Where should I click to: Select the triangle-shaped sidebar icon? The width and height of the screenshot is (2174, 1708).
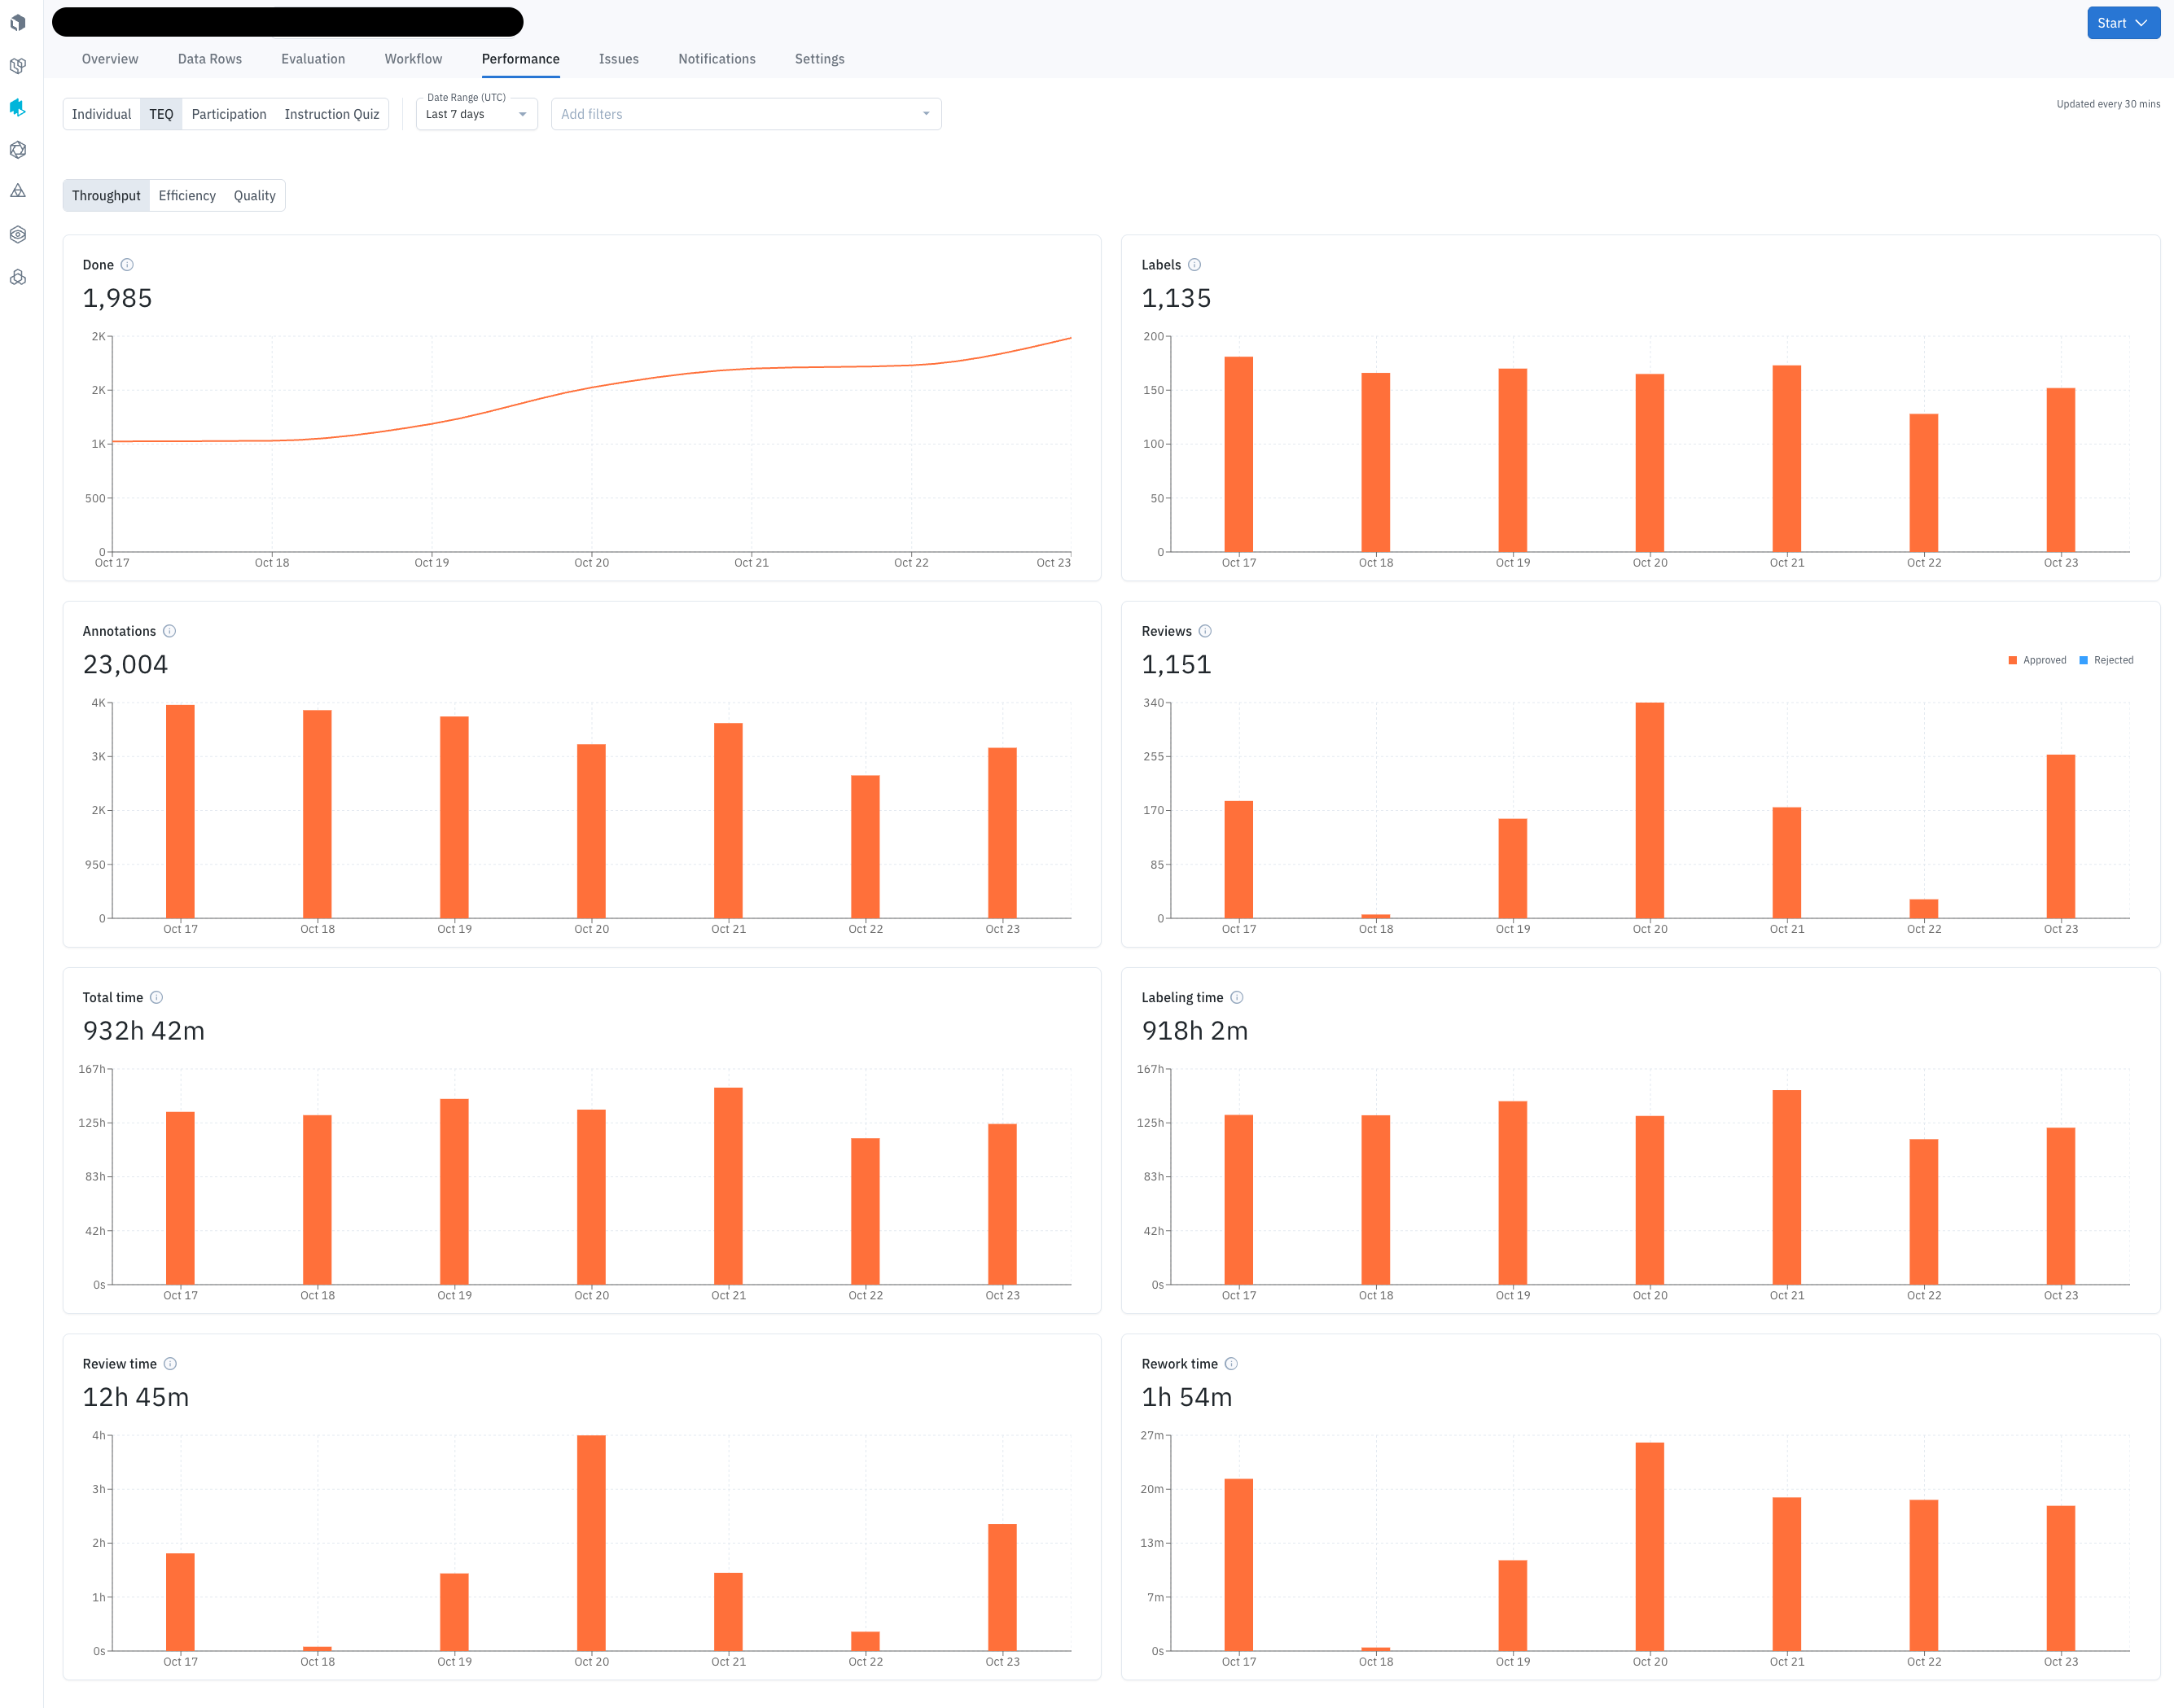[18, 190]
